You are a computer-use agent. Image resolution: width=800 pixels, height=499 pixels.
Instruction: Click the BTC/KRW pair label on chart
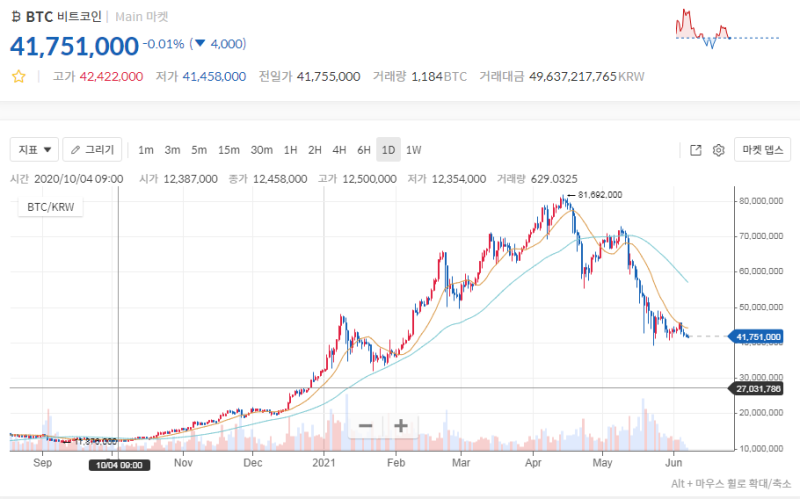point(51,207)
